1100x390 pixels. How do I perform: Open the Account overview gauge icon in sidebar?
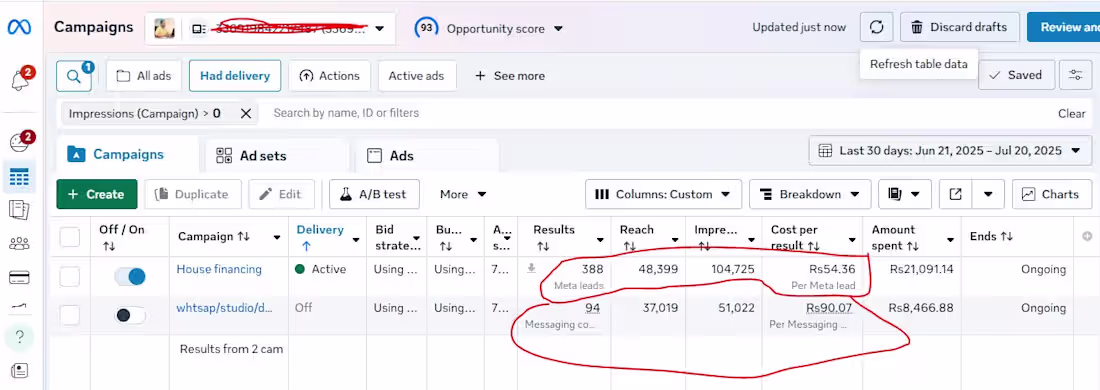click(x=19, y=142)
